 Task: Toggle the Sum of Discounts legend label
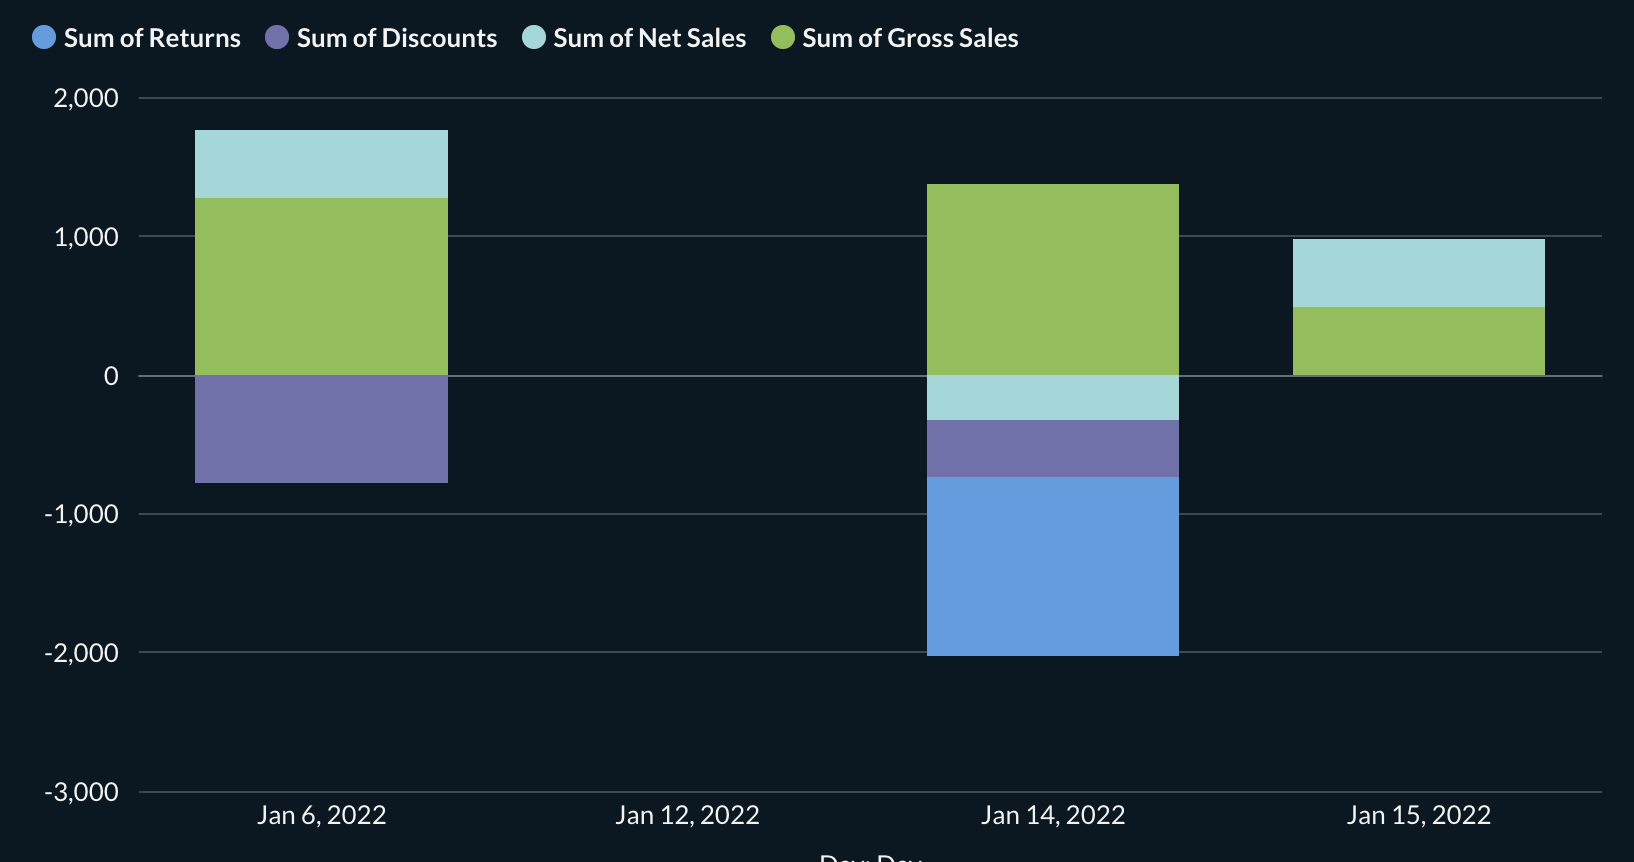tap(397, 38)
